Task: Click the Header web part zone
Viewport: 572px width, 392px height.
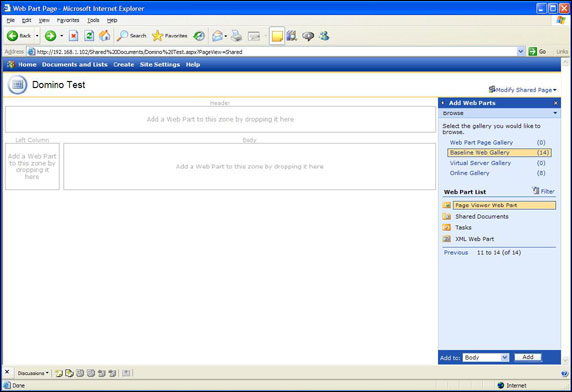Action: 220,120
